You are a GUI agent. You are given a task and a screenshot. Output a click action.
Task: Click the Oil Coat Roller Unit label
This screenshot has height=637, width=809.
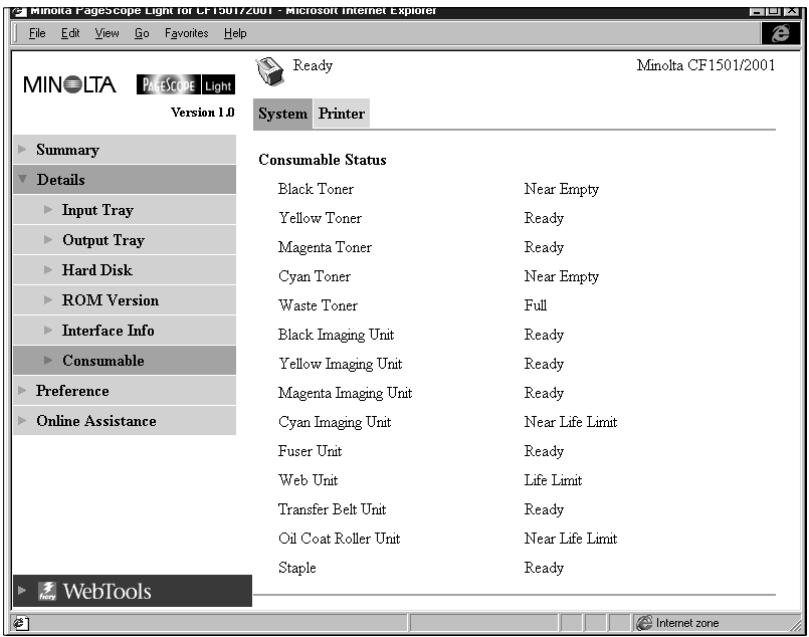[x=339, y=538]
